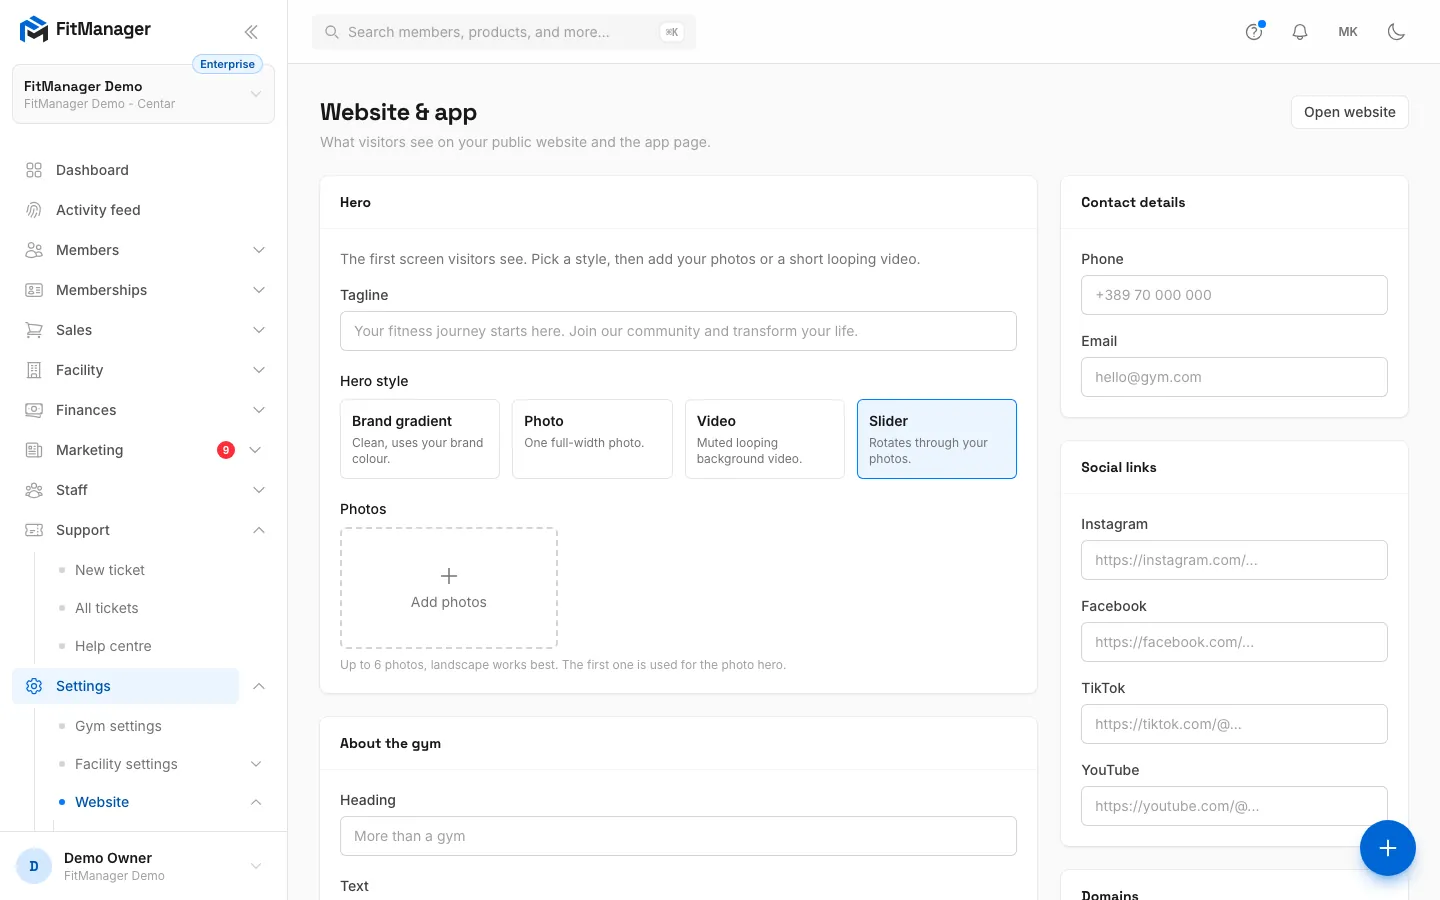Select the Brand gradient hero style
Screen dimensions: 1440x900
coord(420,439)
